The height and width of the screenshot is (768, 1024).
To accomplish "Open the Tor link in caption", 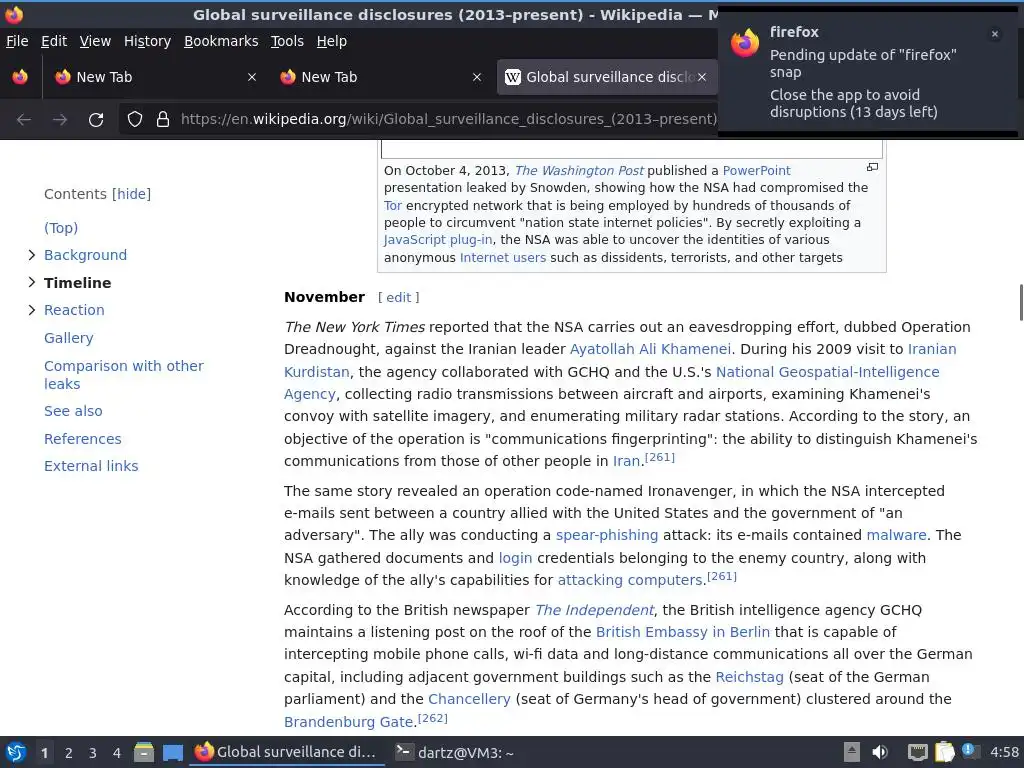I will pos(392,206).
